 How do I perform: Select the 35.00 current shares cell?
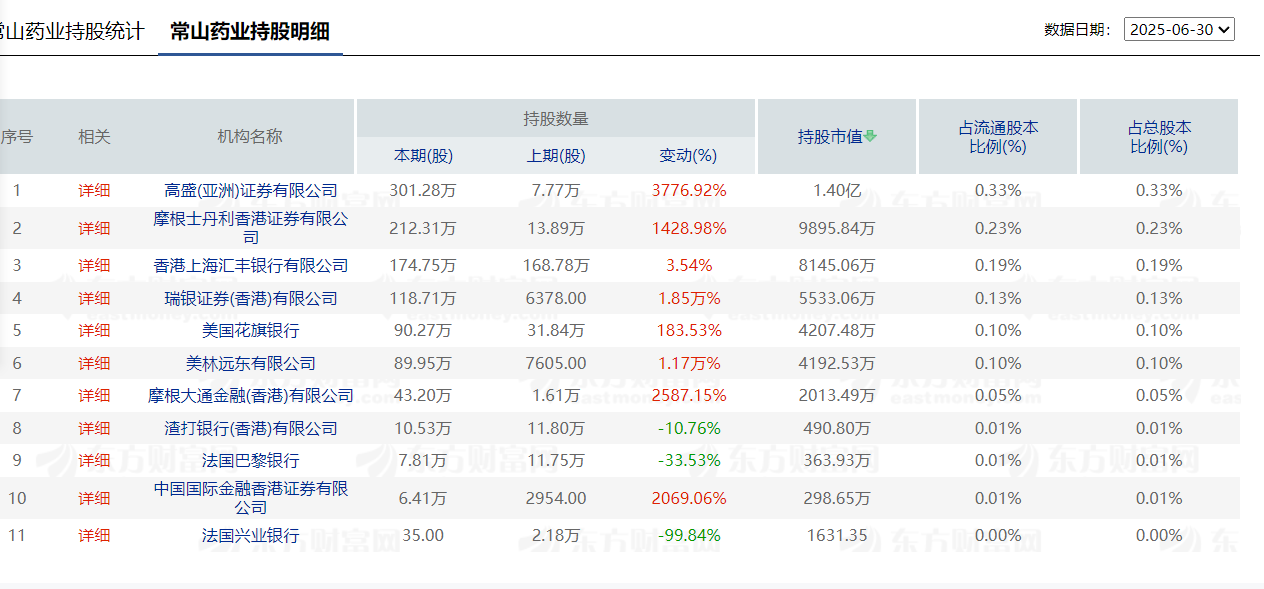click(423, 535)
